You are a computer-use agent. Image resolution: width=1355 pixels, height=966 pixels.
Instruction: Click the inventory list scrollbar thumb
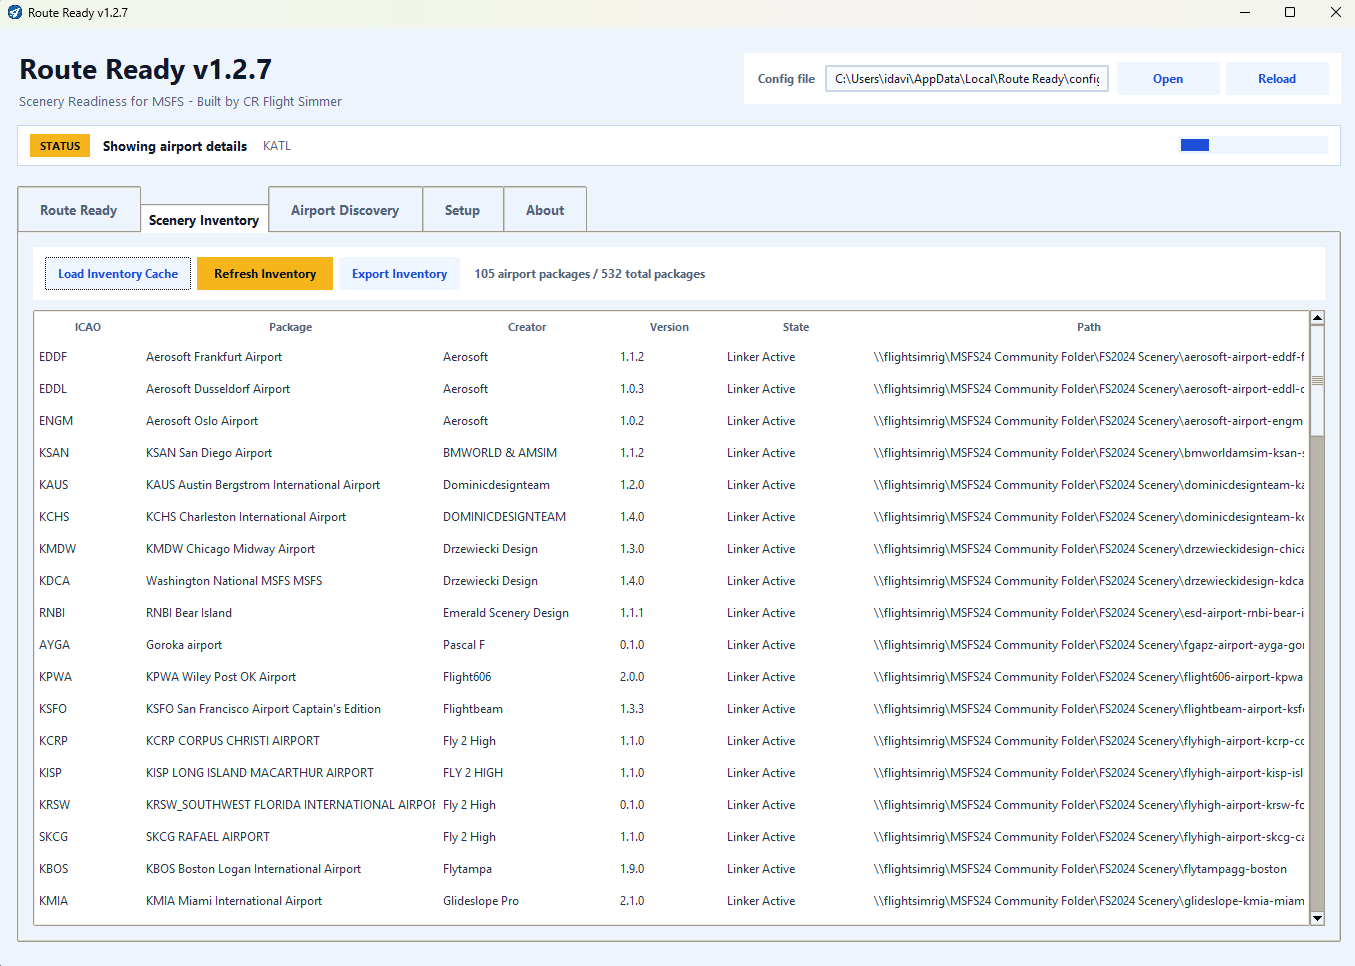(1317, 381)
